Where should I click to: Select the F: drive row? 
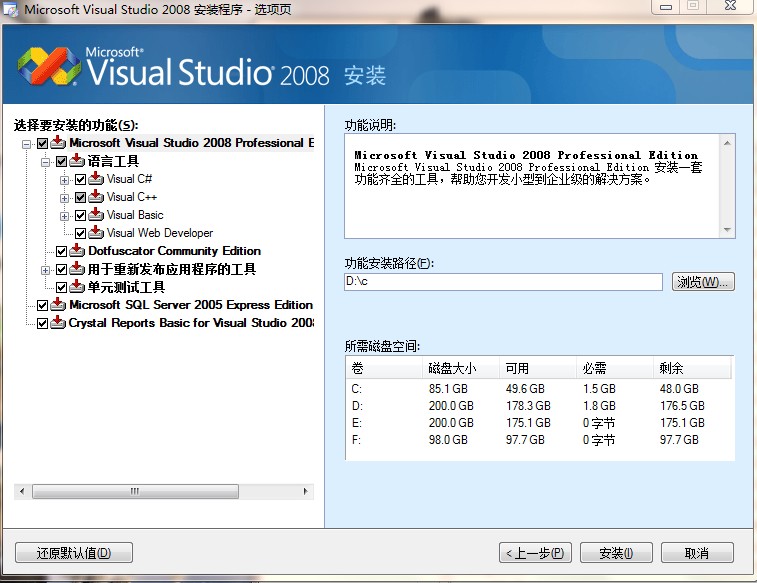(x=540, y=440)
